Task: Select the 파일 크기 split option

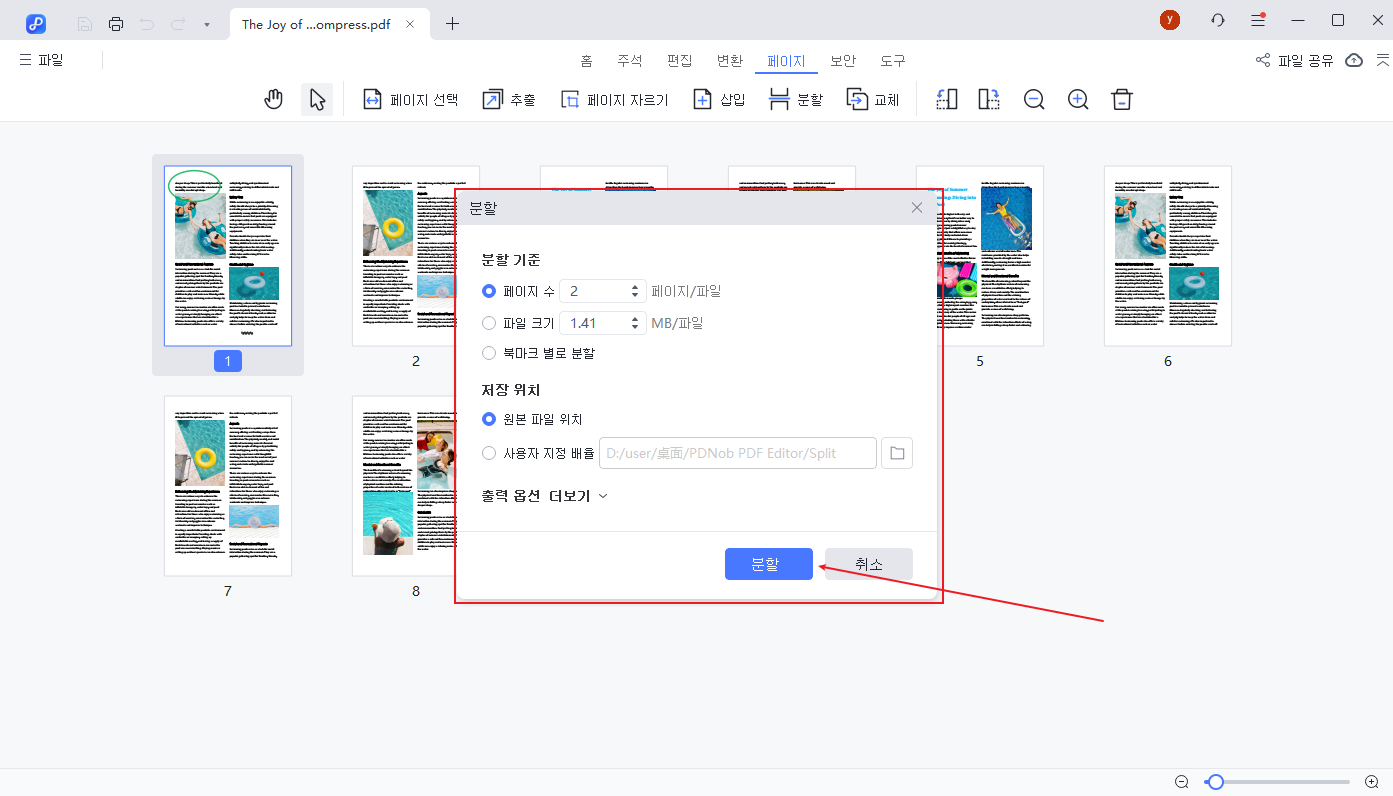Action: point(489,322)
